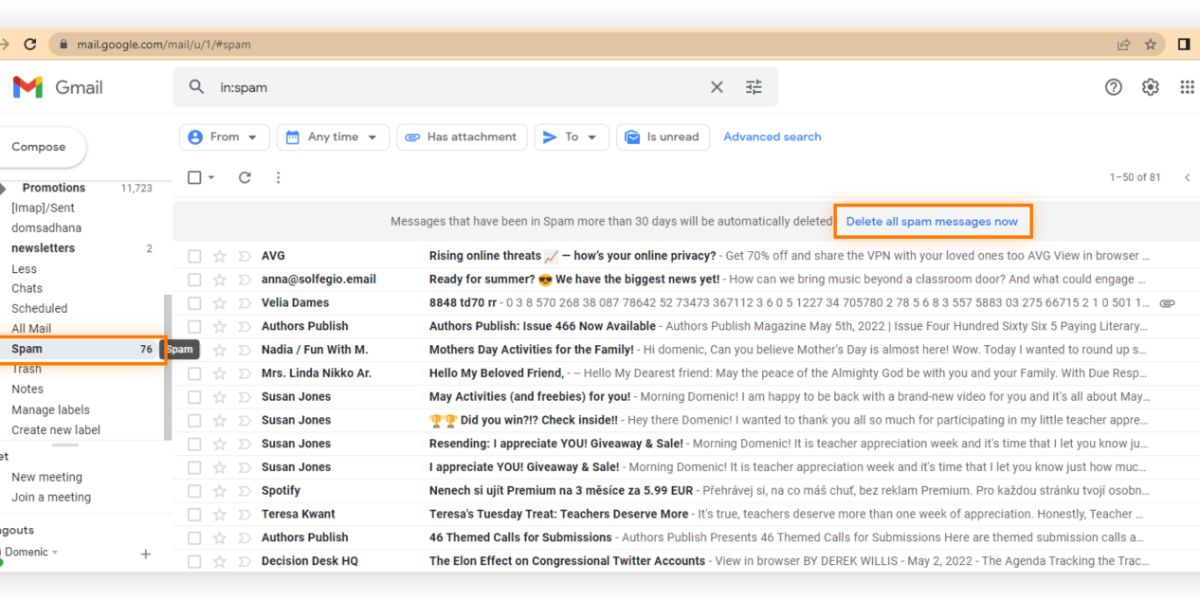The image size is (1200, 600).
Task: Open browser side panel icon
Action: pos(1184,44)
